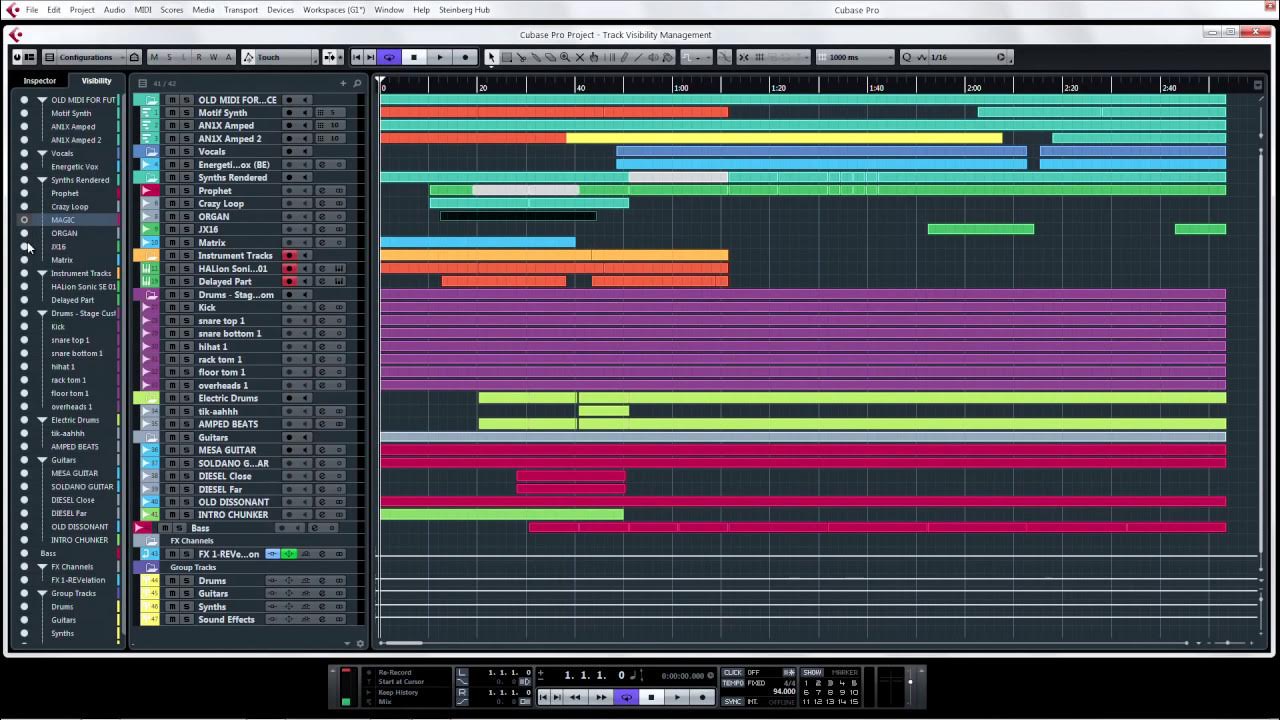The width and height of the screenshot is (1280, 720).
Task: Collapse Instrument Tracks in Visibility list
Action: [x=42, y=273]
